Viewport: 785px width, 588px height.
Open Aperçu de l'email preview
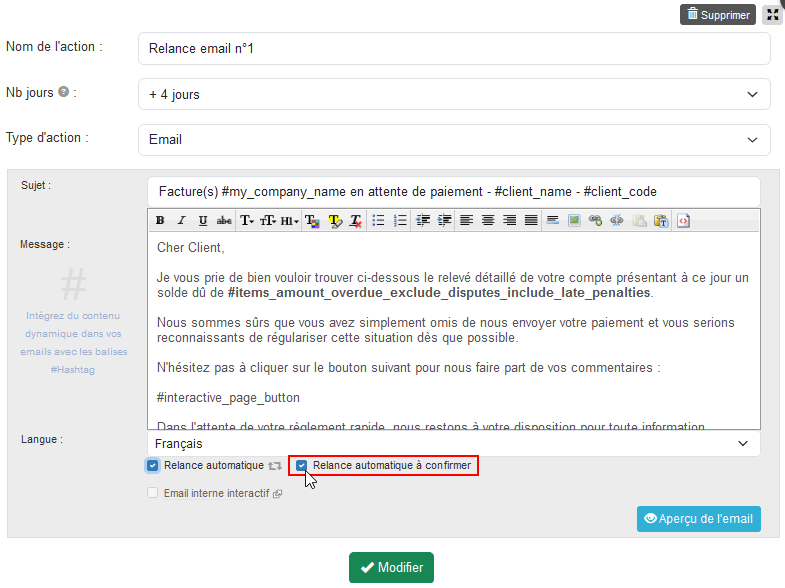coord(699,519)
